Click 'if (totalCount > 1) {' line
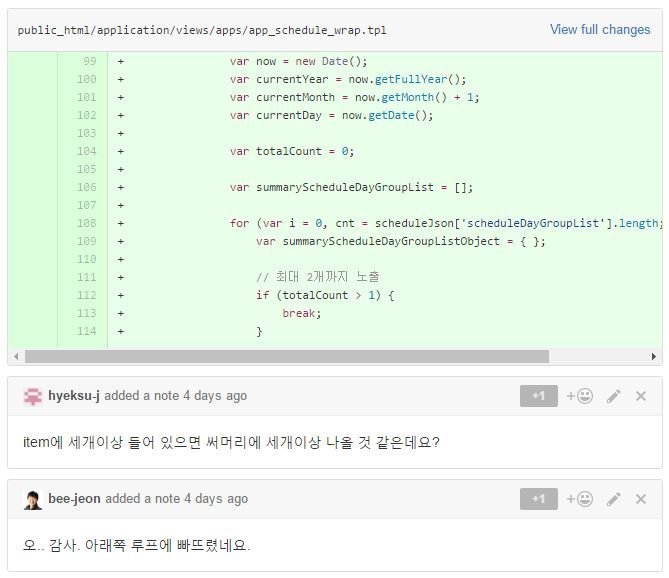 [x=325, y=295]
